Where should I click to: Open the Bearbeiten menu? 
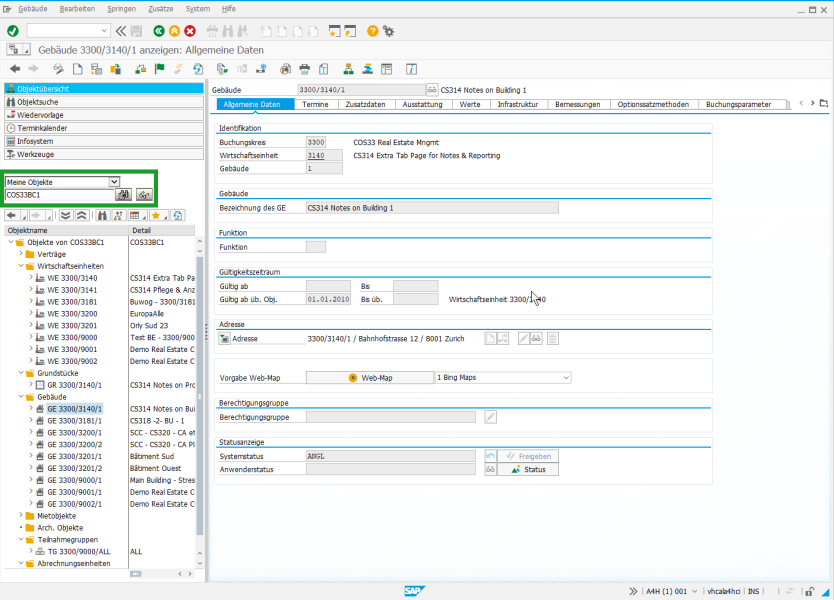tap(77, 9)
